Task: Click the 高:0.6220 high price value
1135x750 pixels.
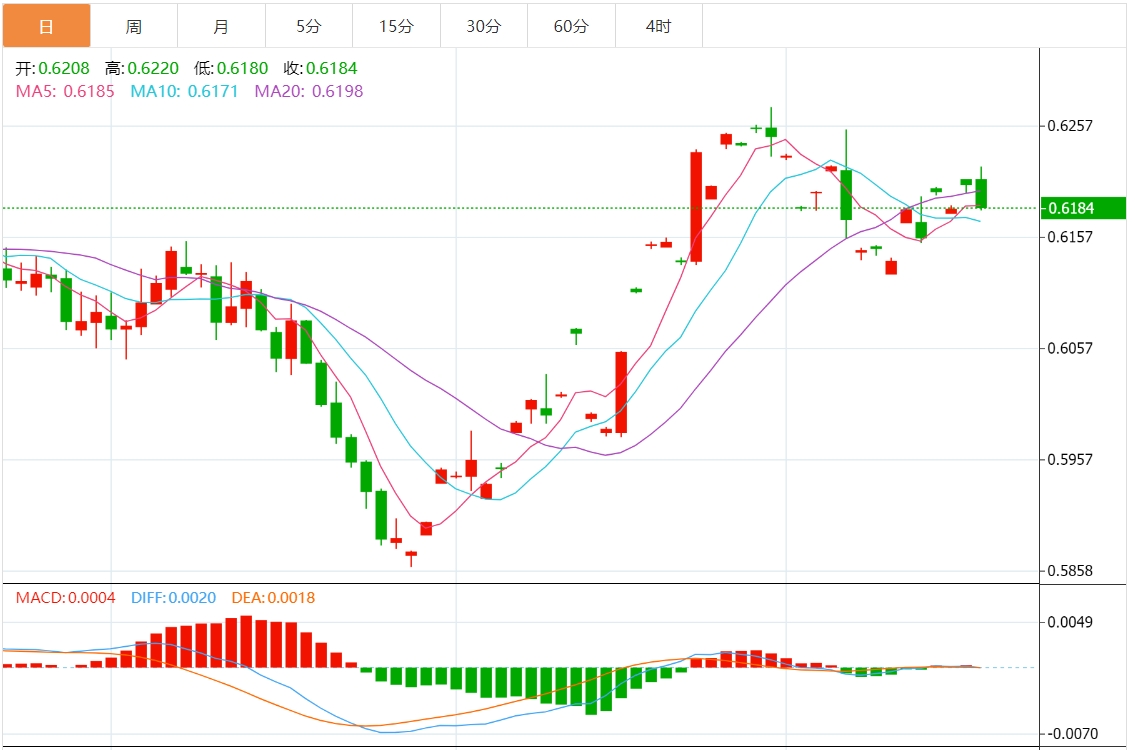Action: click(x=142, y=68)
